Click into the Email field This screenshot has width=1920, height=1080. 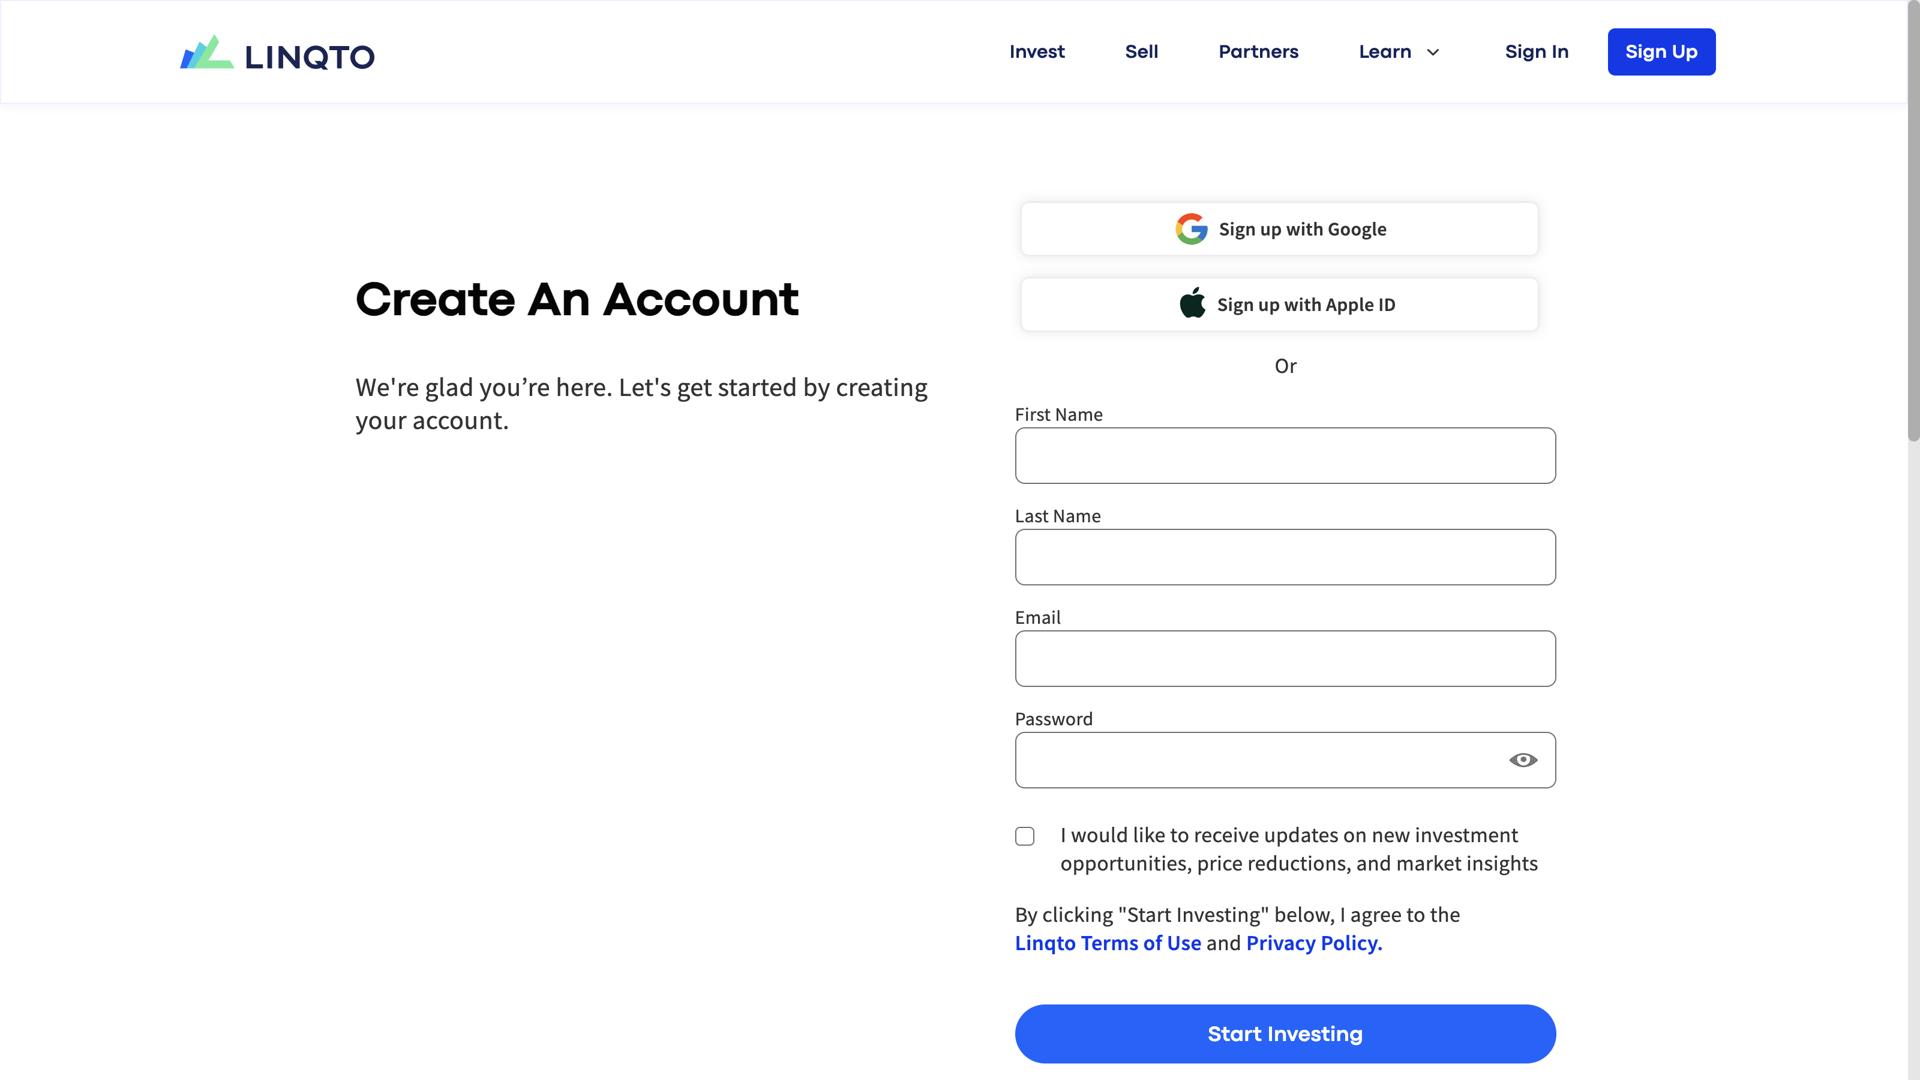click(1285, 658)
